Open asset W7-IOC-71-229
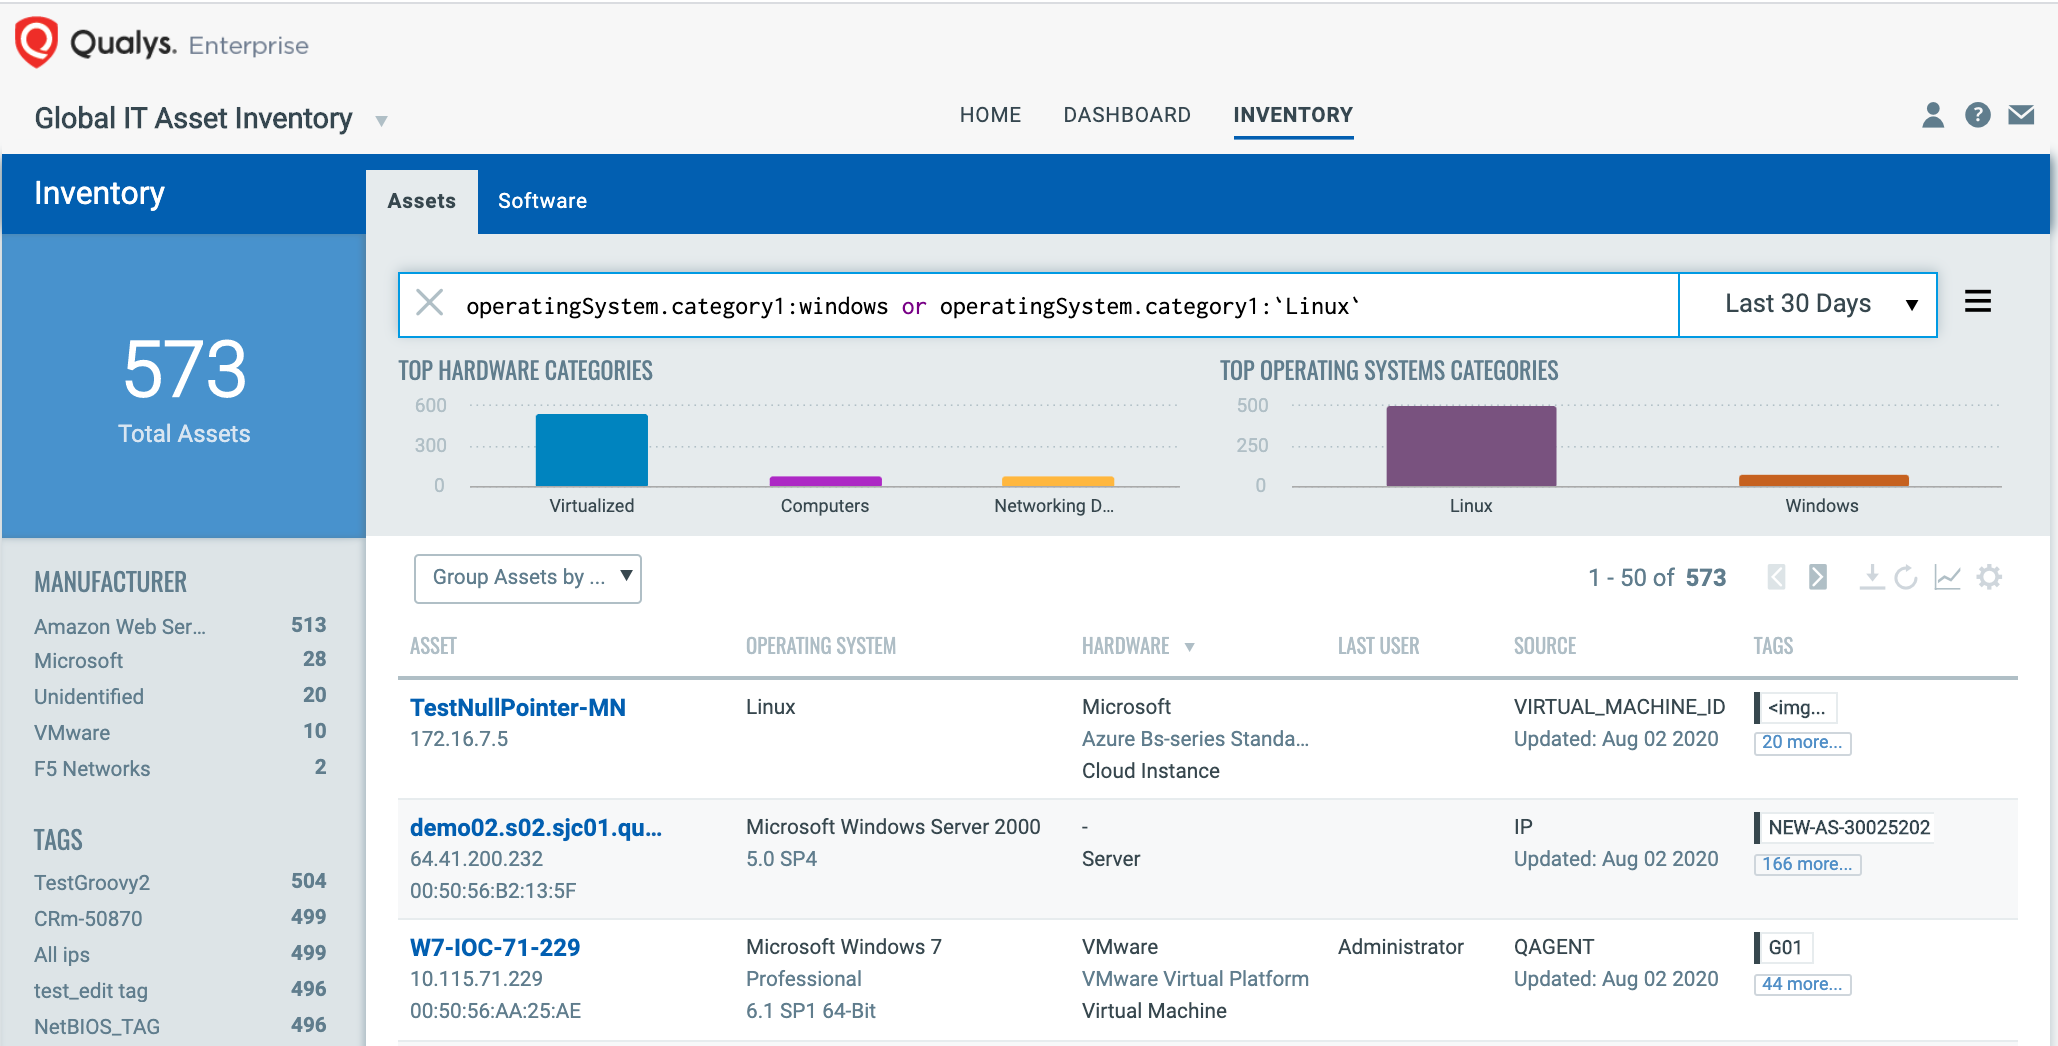This screenshot has width=2058, height=1046. pyautogui.click(x=495, y=947)
